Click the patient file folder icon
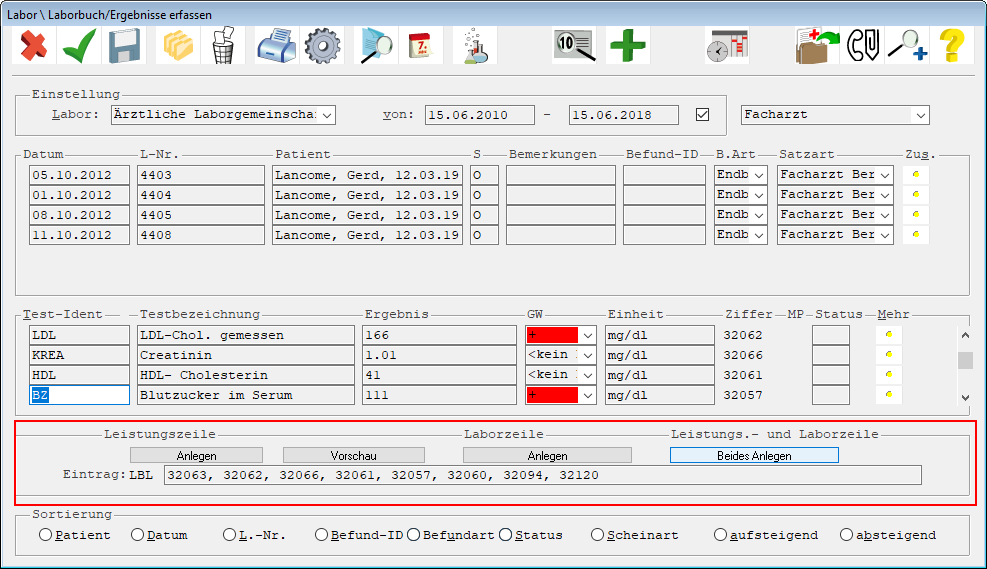The image size is (987, 569). click(817, 46)
